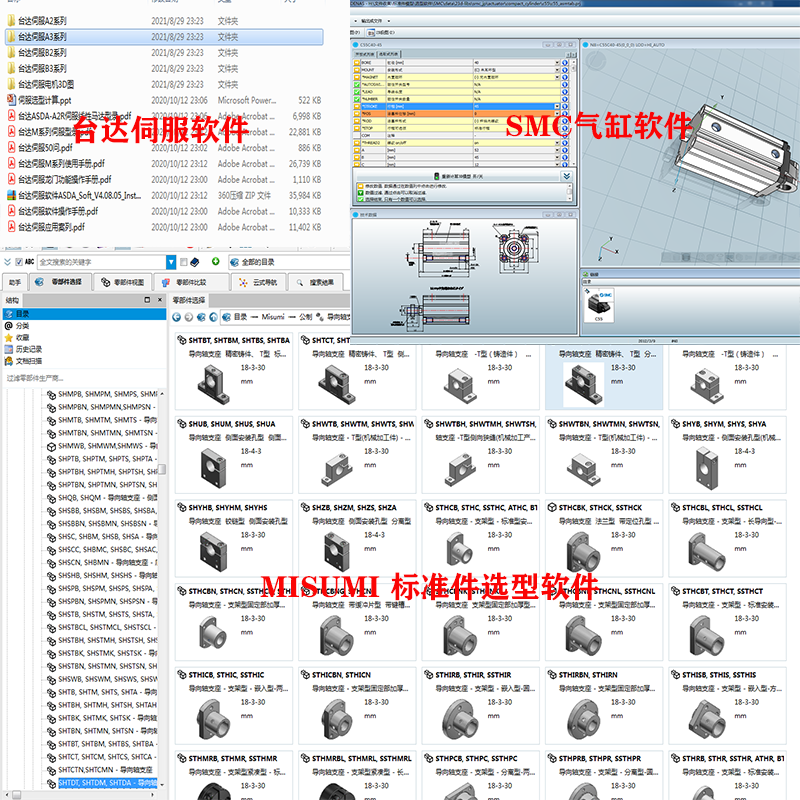Select file 台达伺服龙门功能操作手册.pdf
Viewport: 800px width, 800px height.
65,179
